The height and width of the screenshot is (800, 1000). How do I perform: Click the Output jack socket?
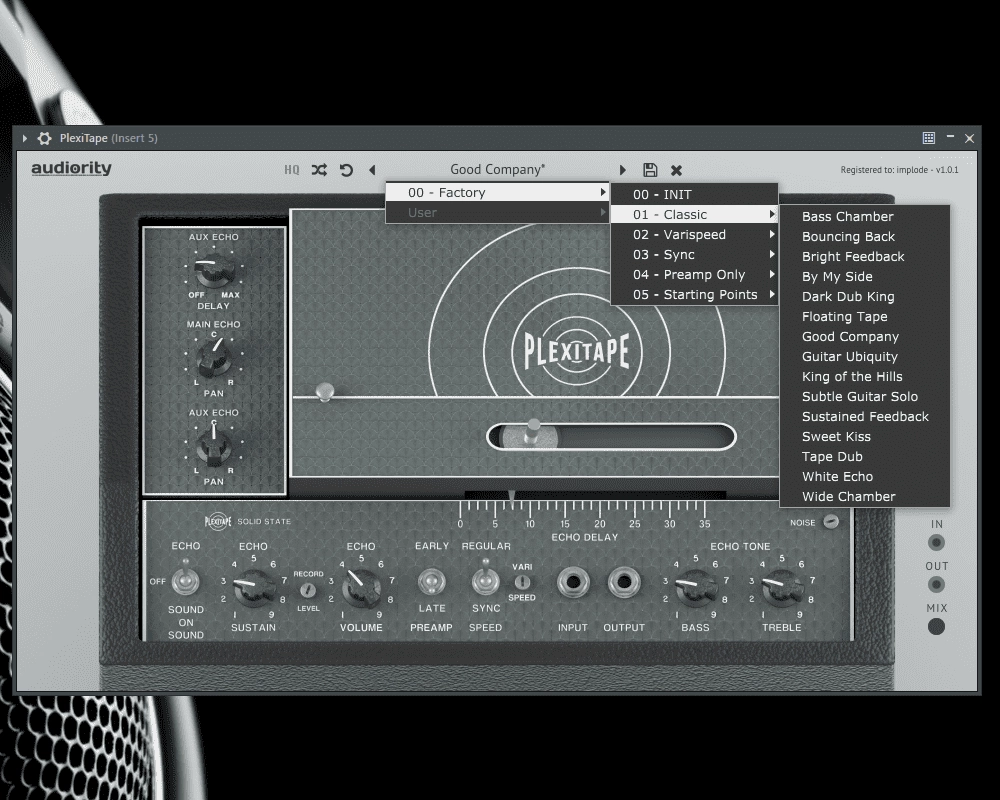tap(624, 582)
